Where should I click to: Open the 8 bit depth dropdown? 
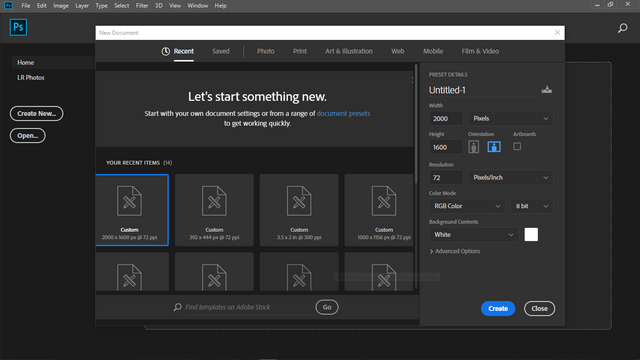532,206
